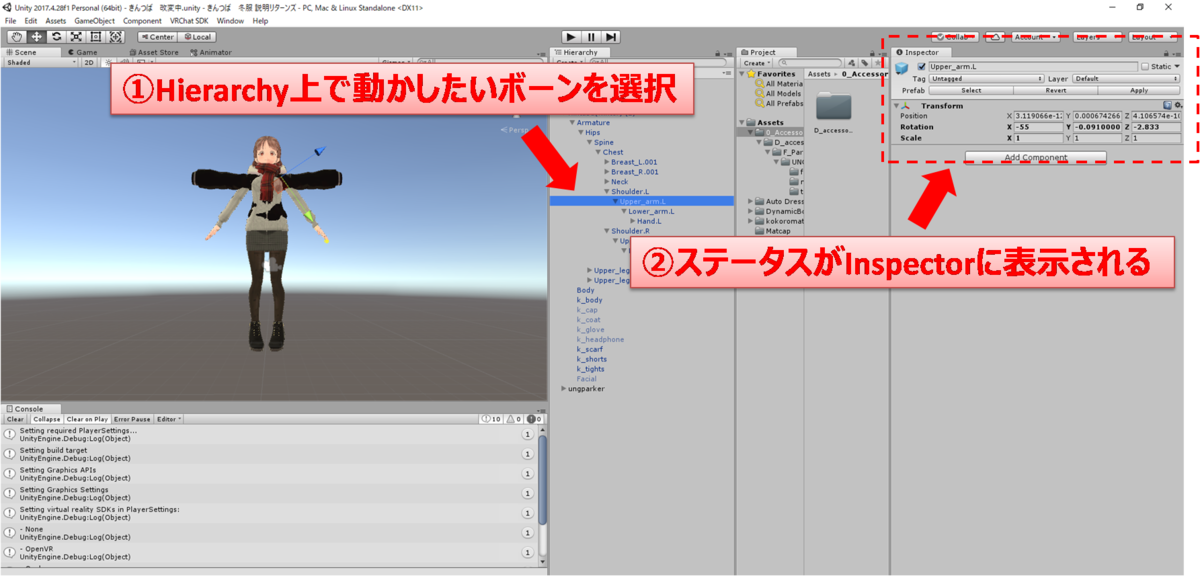Click the prefab Select button

pos(971,90)
